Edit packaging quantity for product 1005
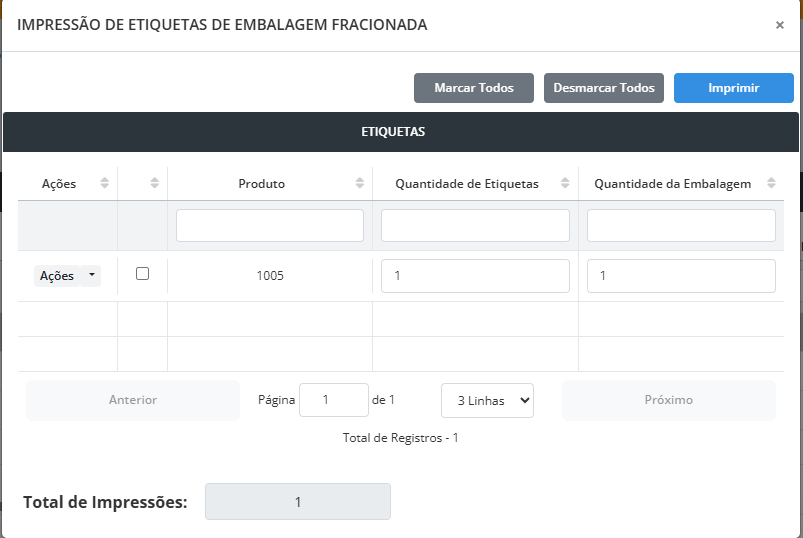Screen dimensions: 803x538 [x=681, y=276]
